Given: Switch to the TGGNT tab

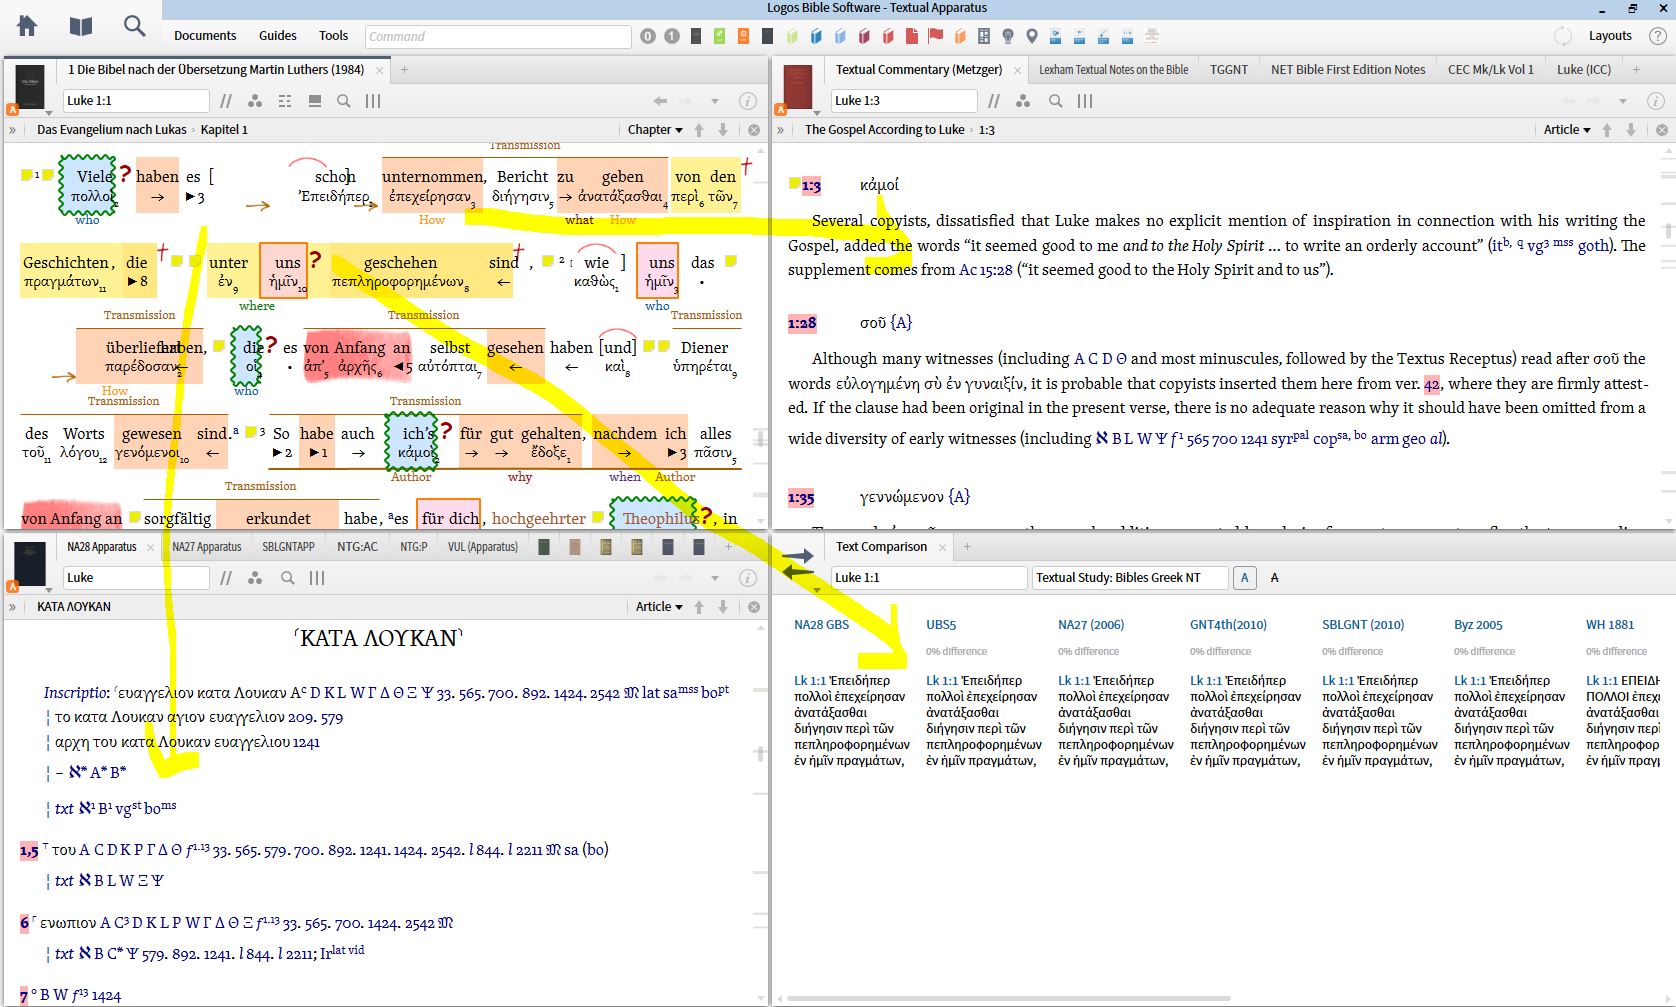Looking at the screenshot, I should click(x=1229, y=70).
